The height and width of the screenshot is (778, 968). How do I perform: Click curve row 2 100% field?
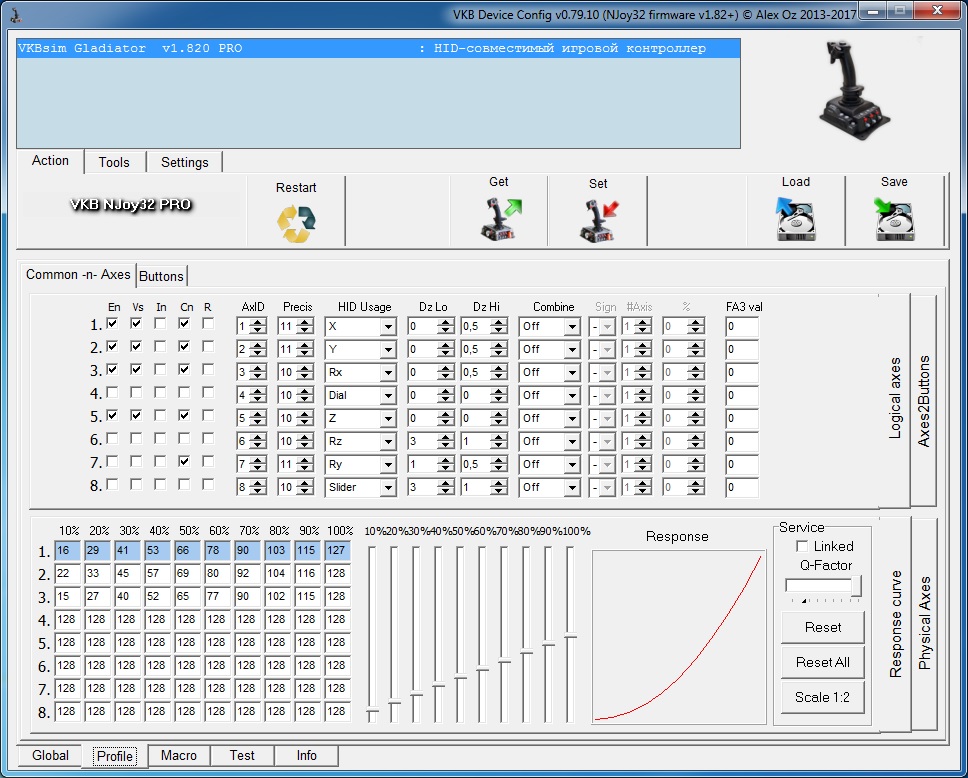(x=338, y=574)
